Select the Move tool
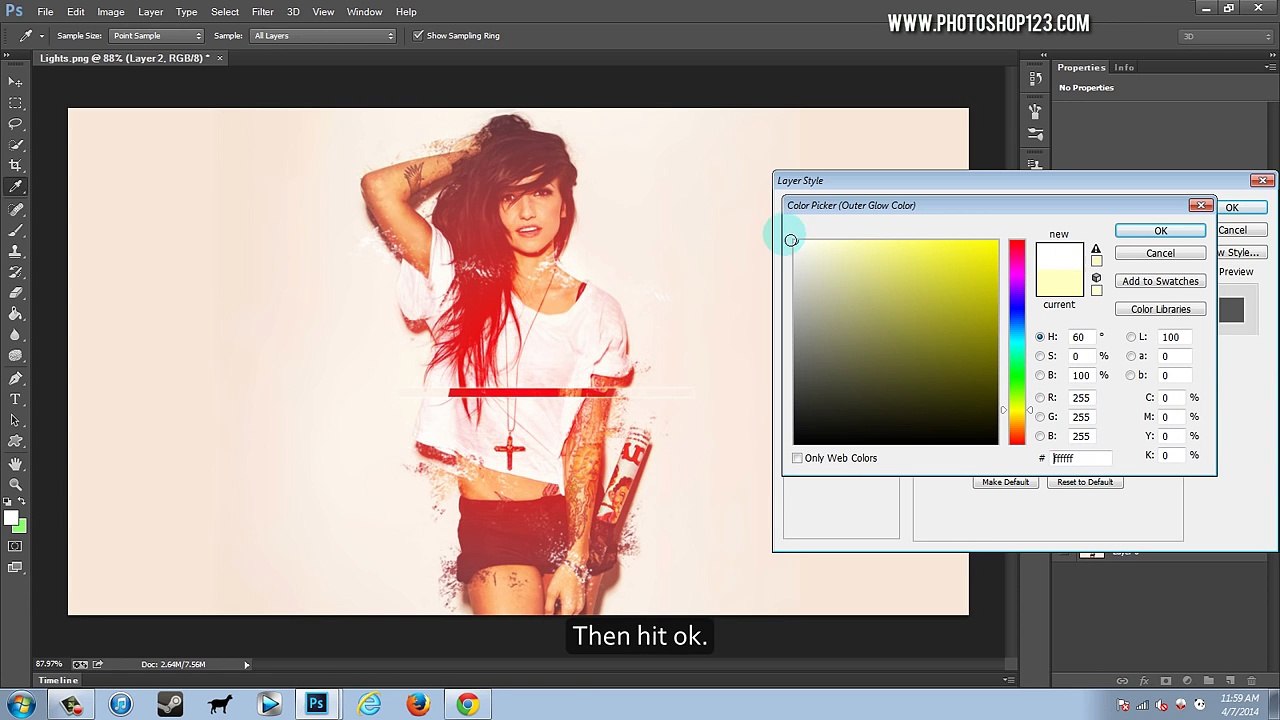The height and width of the screenshot is (720, 1280). (x=15, y=82)
